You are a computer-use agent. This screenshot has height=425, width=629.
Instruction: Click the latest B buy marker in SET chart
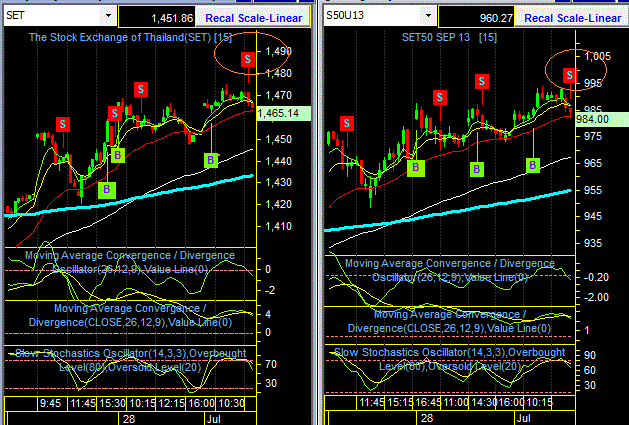pyautogui.click(x=211, y=161)
